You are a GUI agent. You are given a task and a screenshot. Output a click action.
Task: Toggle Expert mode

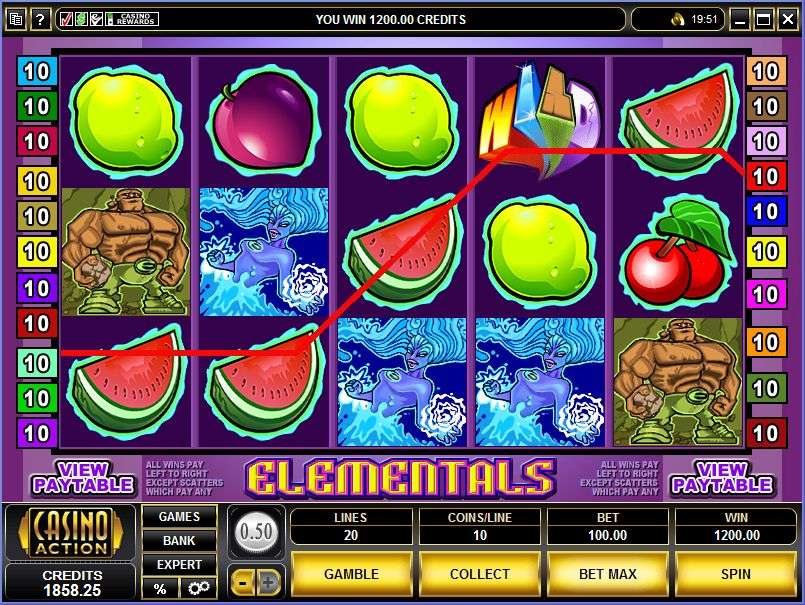[179, 564]
